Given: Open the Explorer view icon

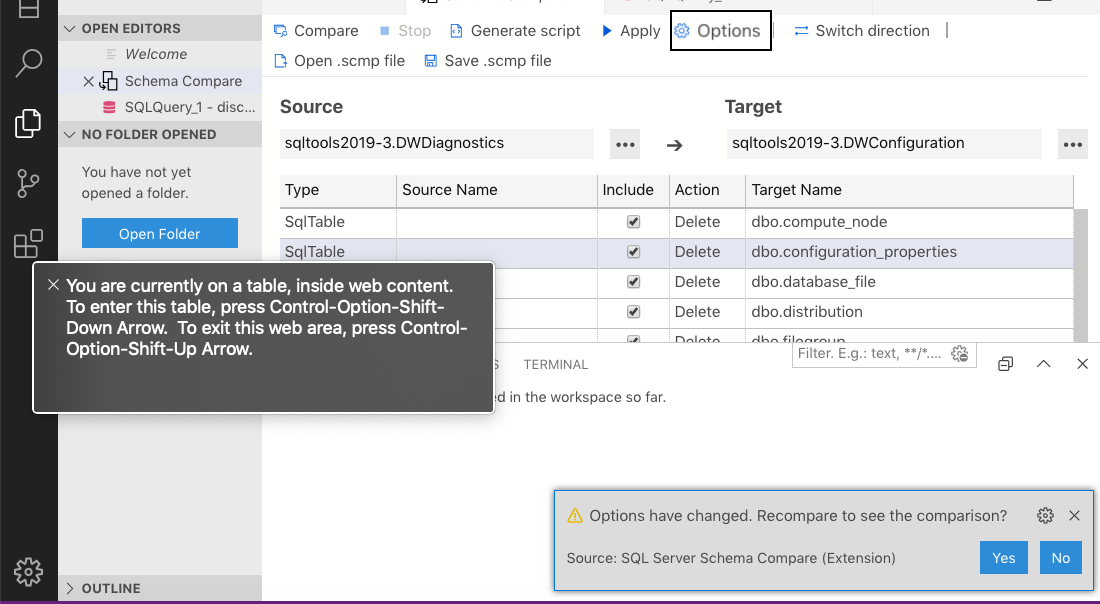Looking at the screenshot, I should [x=29, y=123].
